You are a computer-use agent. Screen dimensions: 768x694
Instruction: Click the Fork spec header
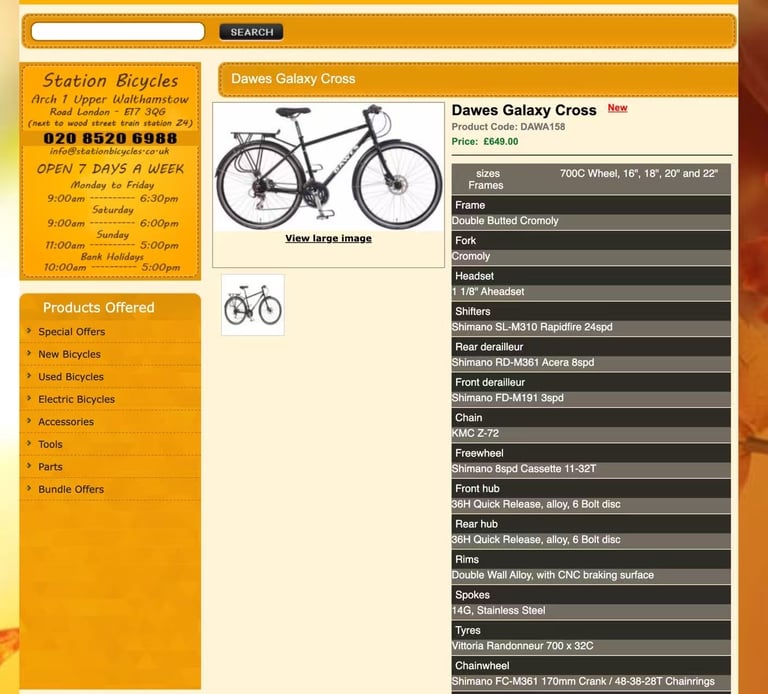591,240
